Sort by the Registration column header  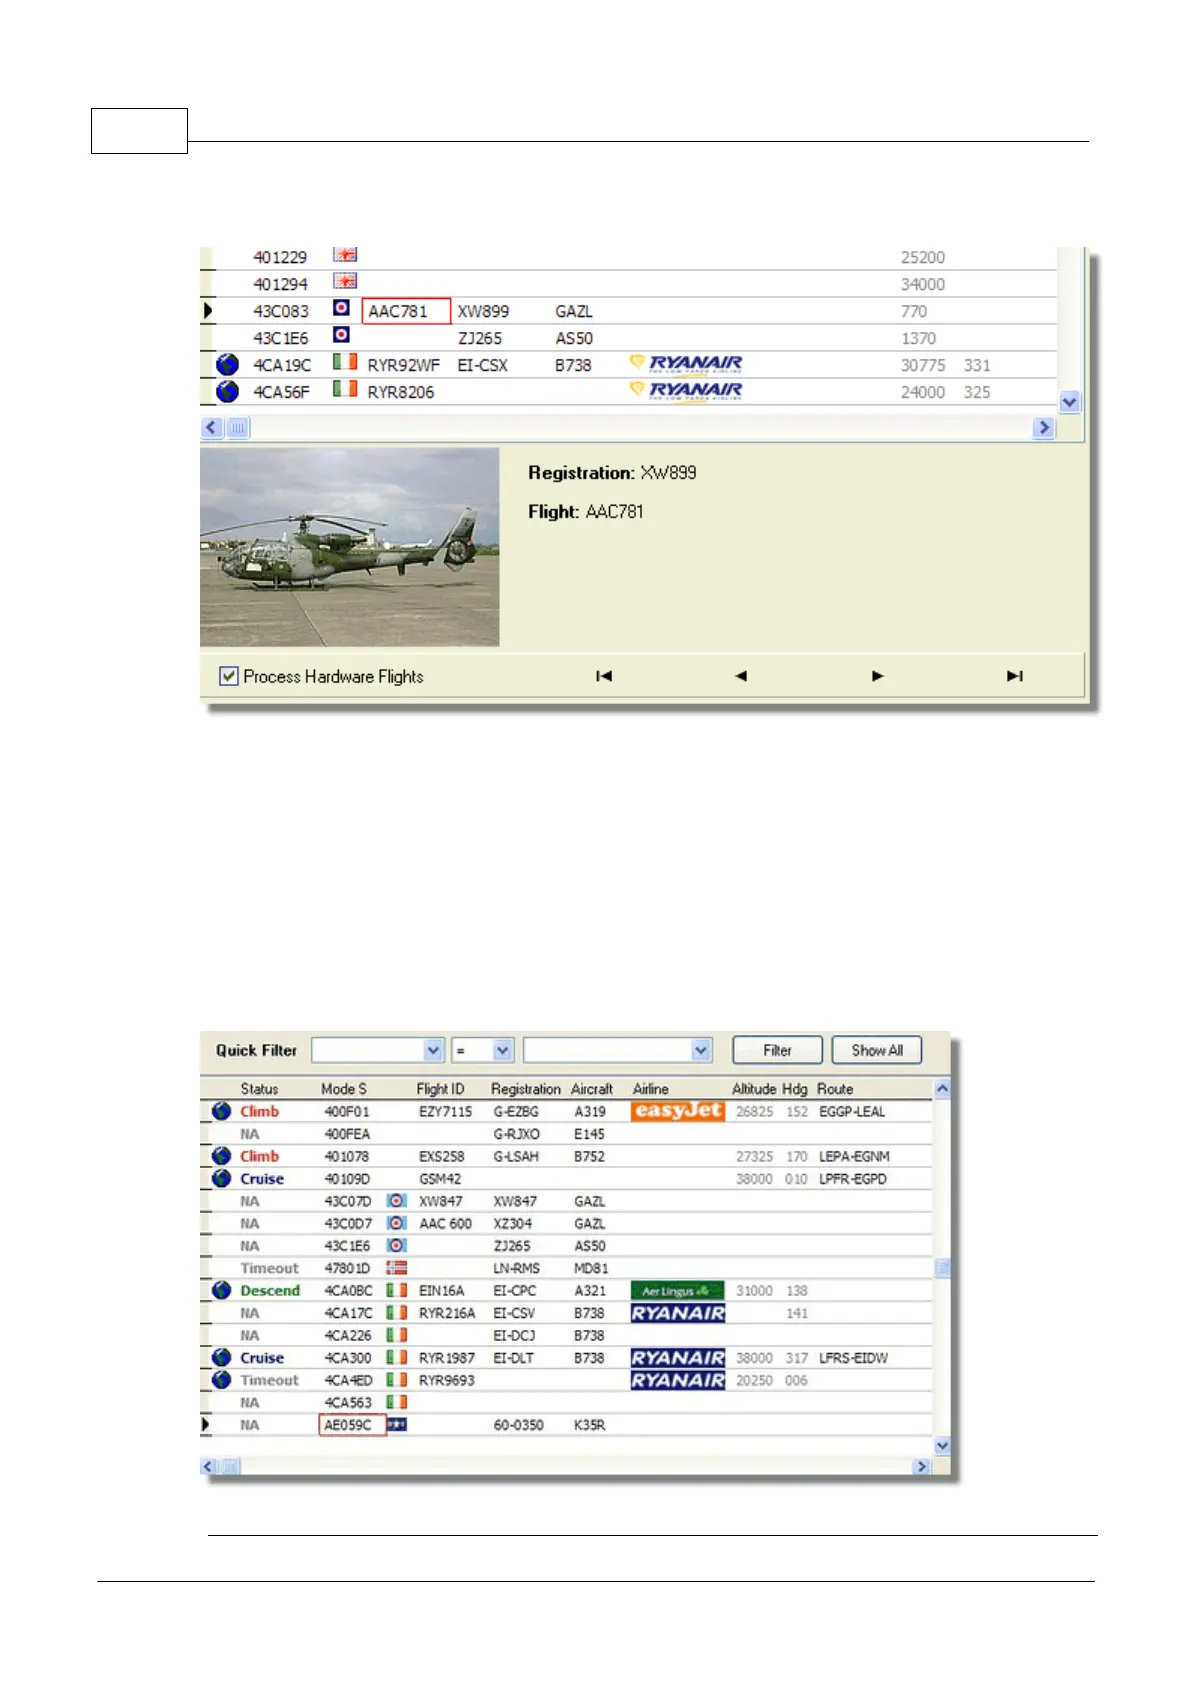(525, 1089)
